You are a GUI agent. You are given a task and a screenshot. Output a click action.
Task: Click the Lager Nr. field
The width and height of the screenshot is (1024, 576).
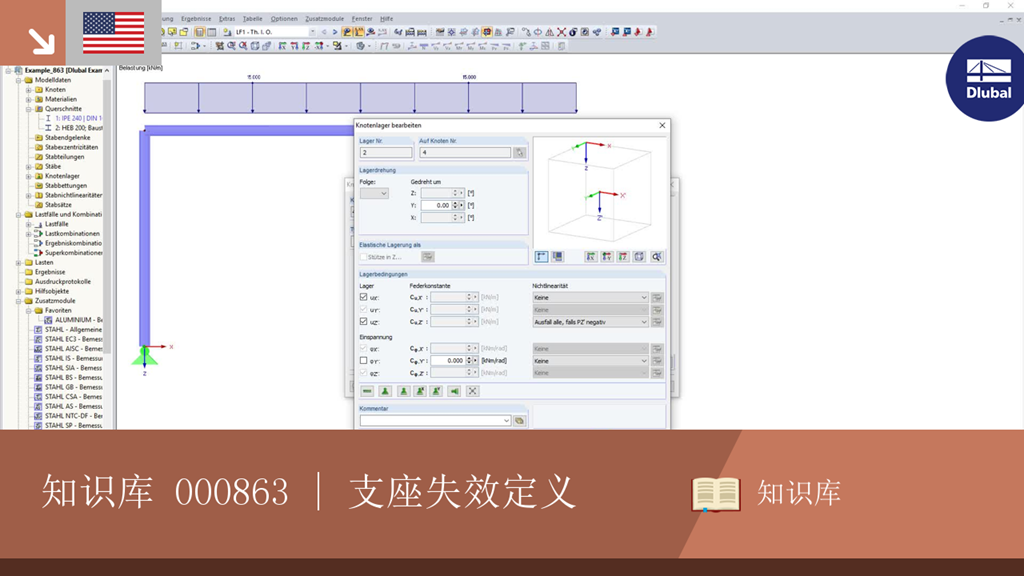[386, 153]
